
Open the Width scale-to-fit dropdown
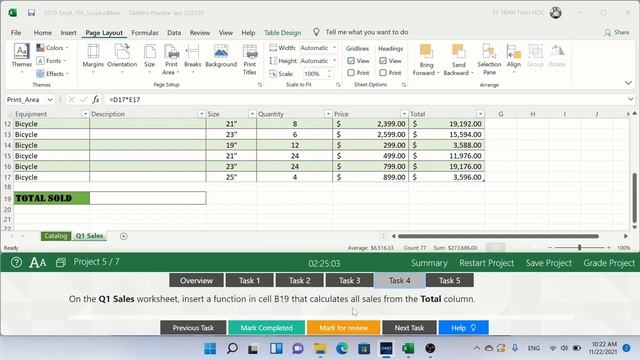[334, 48]
